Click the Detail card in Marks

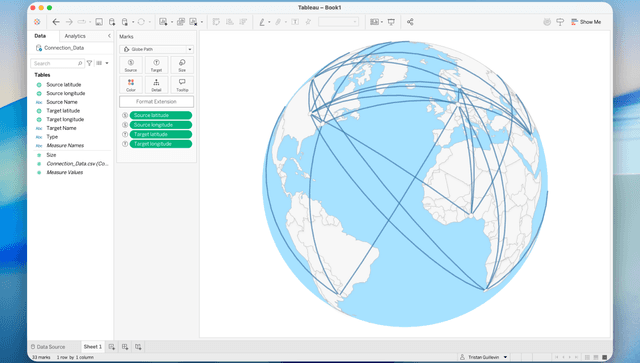156,85
